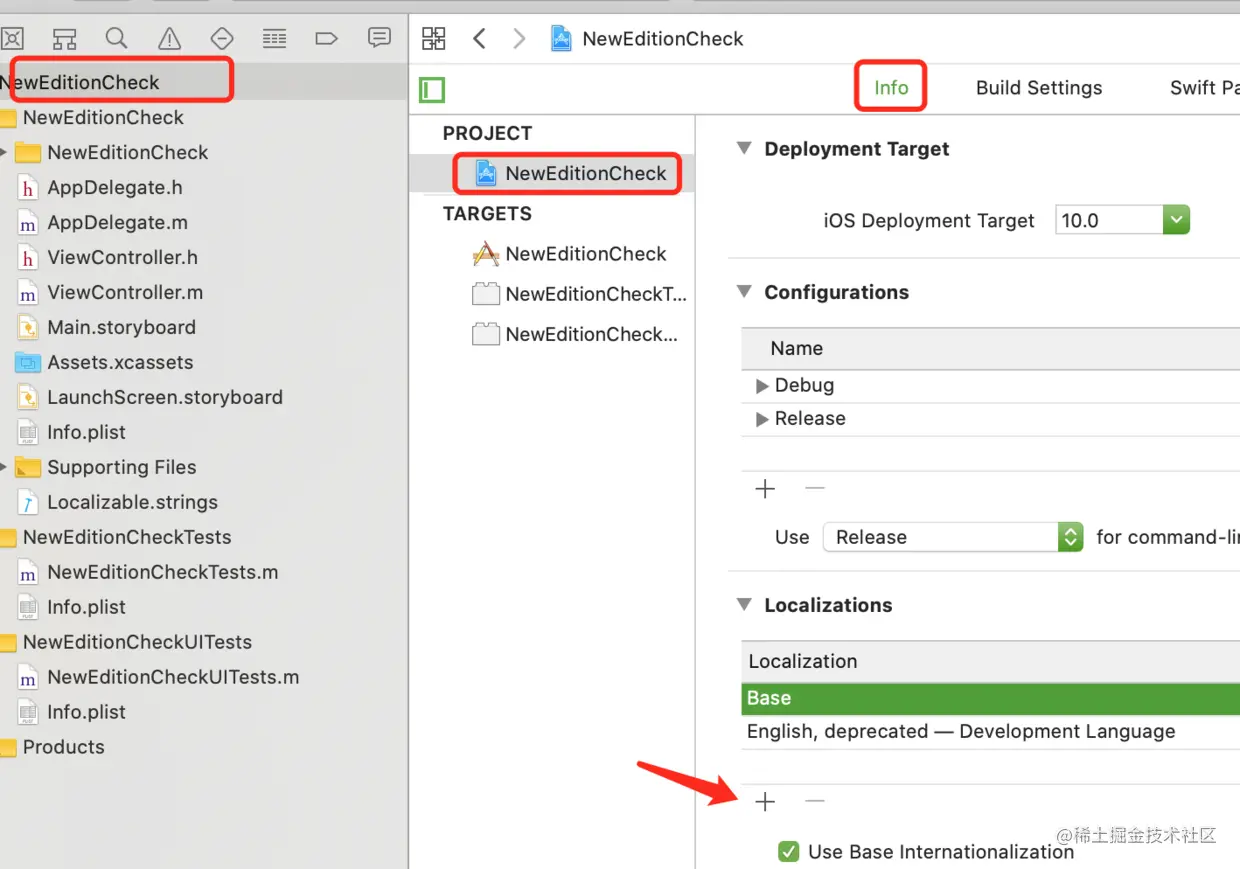Click the NewEditionCheck file icon in jump bar
The width and height of the screenshot is (1240, 869).
coord(561,39)
